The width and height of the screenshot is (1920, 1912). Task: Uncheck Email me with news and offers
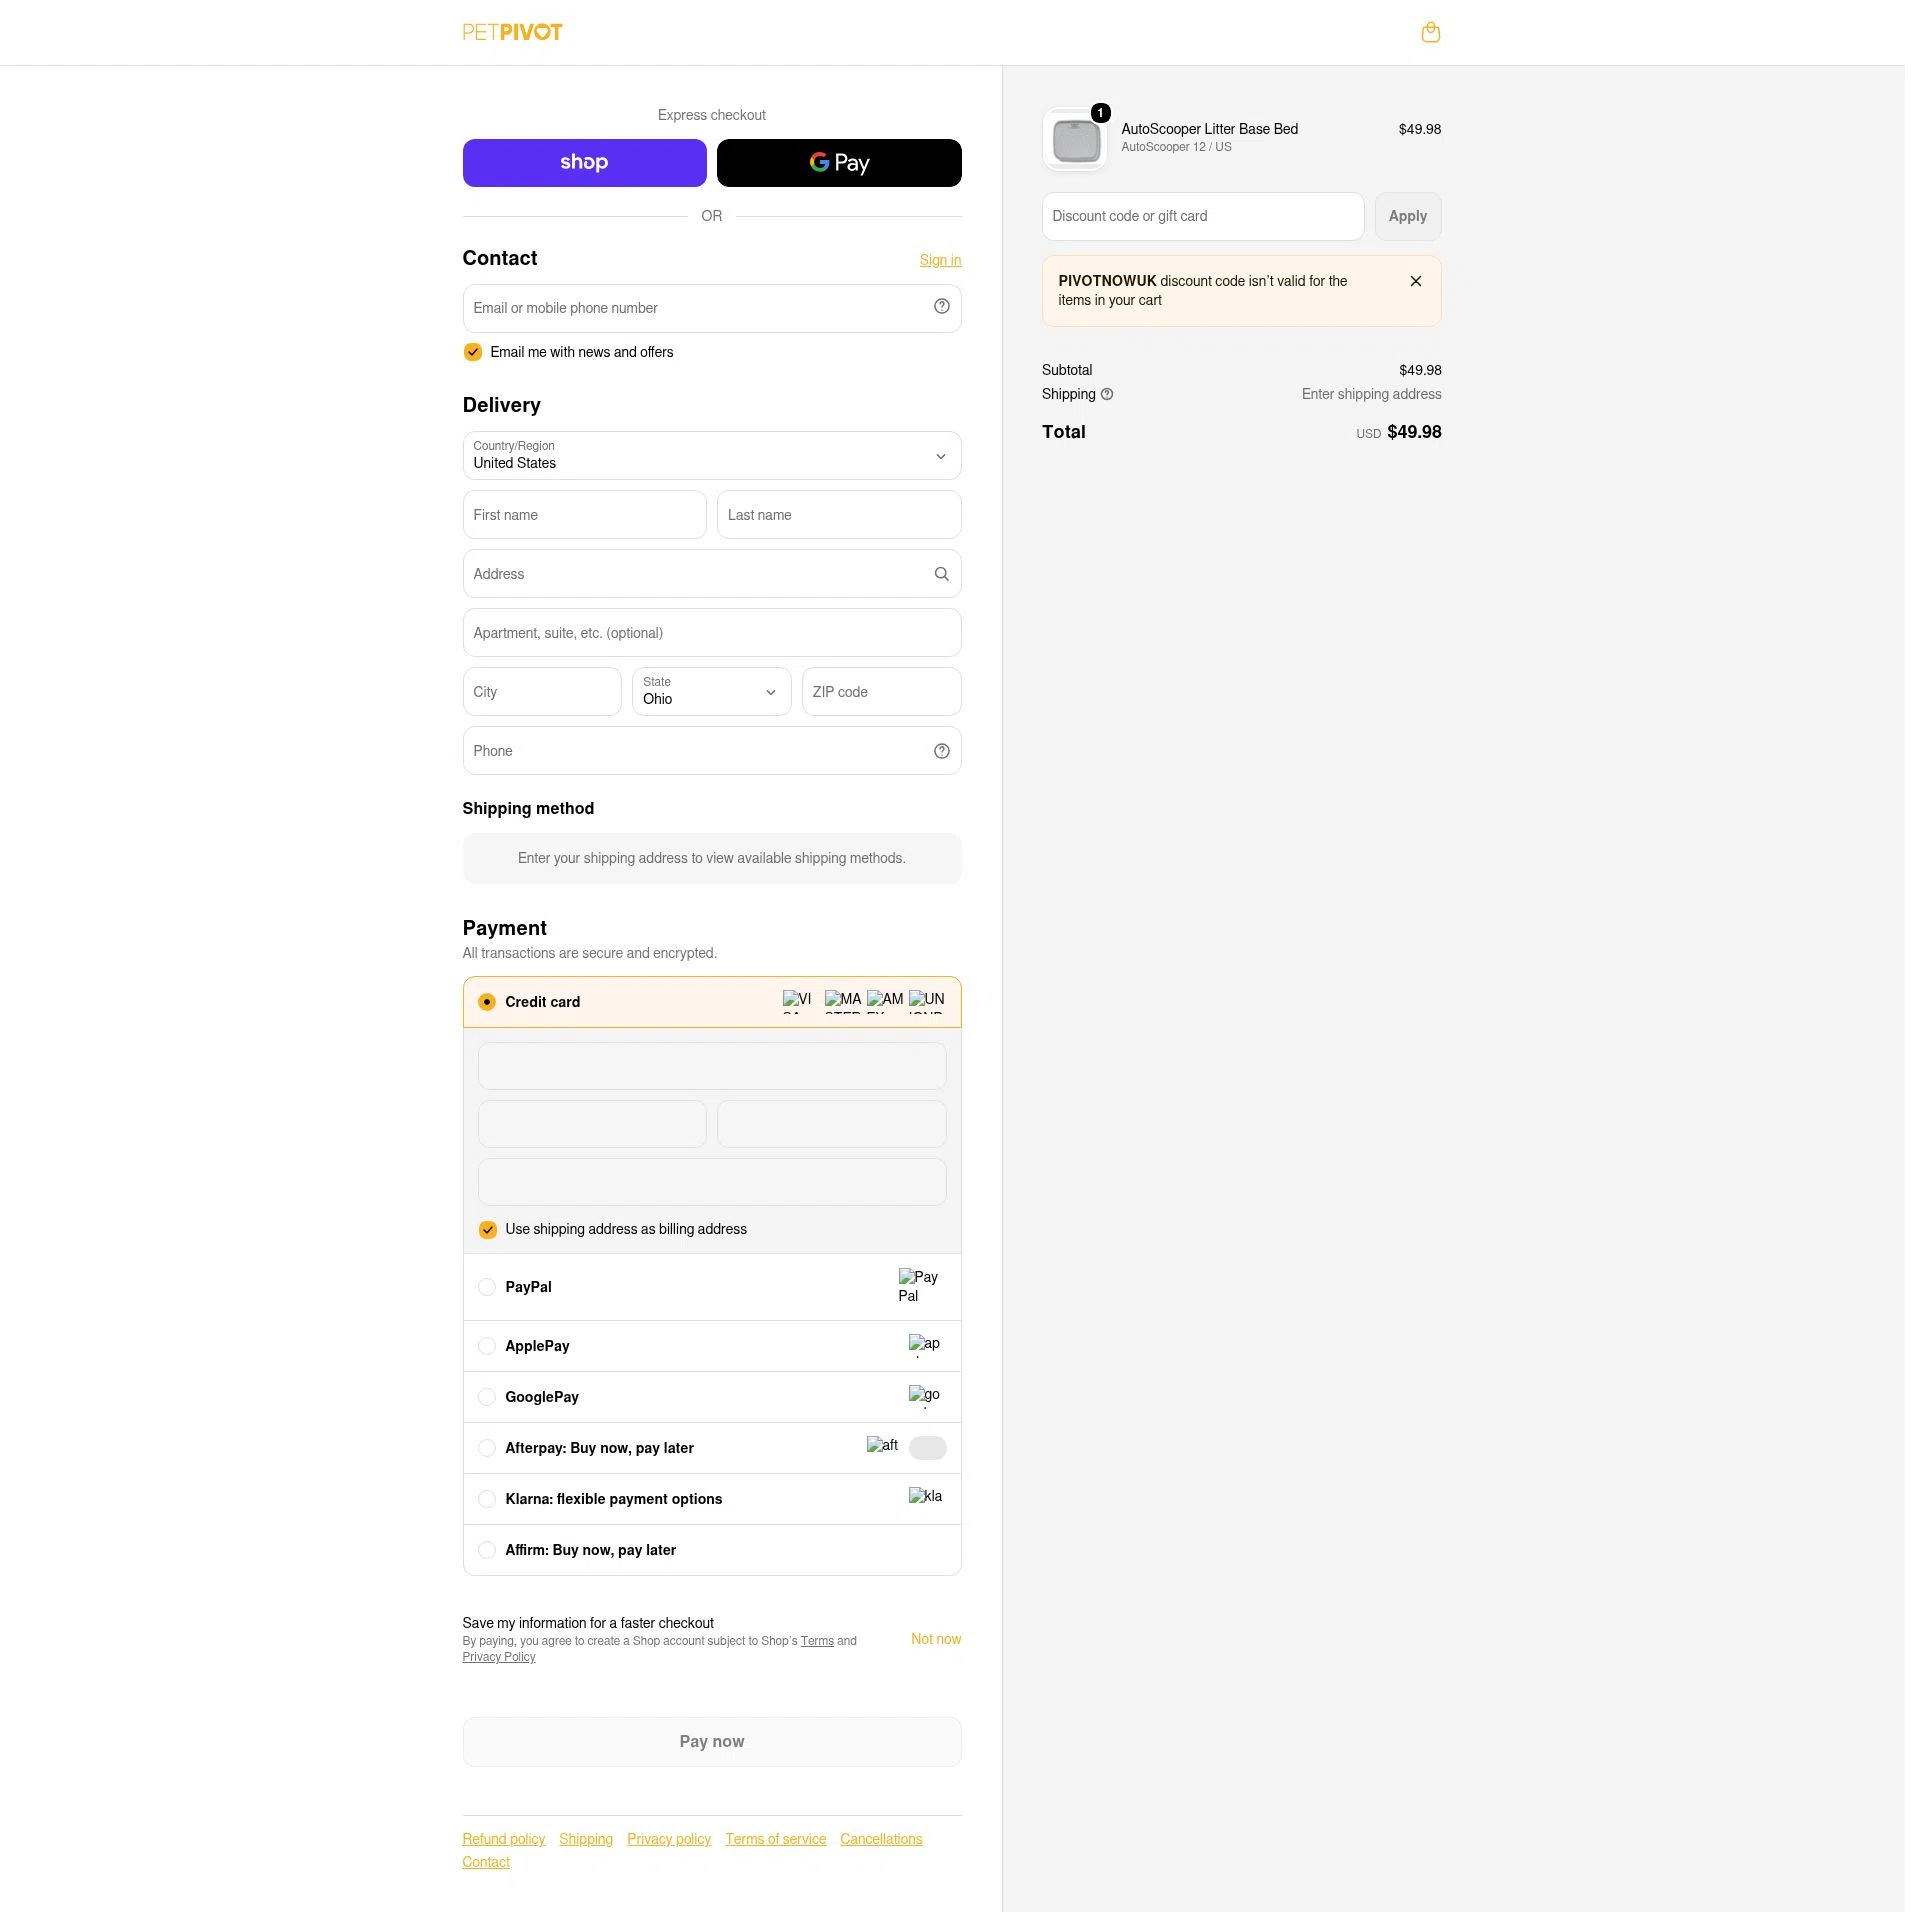point(473,352)
